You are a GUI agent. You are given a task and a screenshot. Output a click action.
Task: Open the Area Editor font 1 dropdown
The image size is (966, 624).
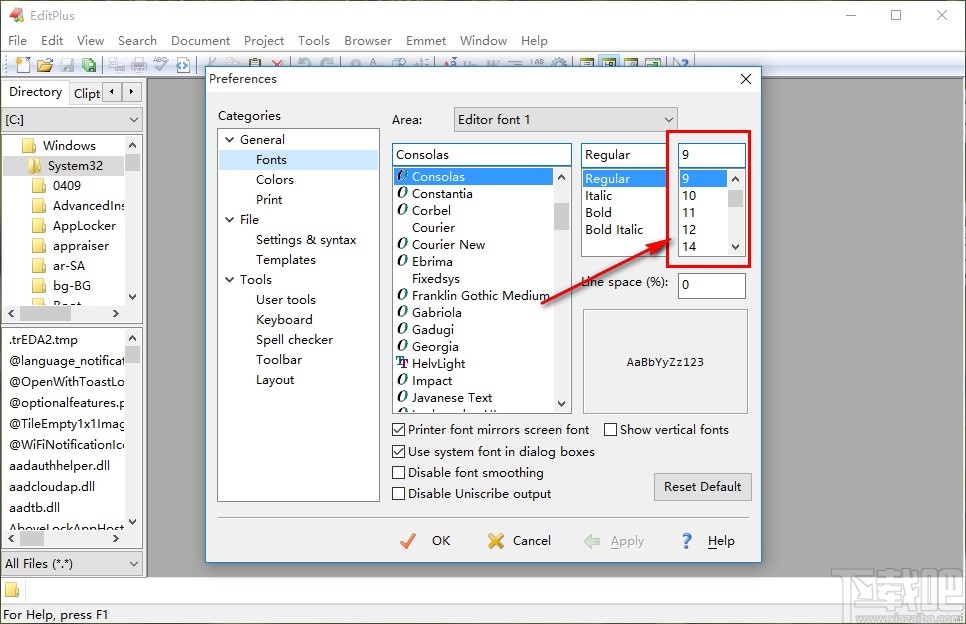click(x=566, y=120)
